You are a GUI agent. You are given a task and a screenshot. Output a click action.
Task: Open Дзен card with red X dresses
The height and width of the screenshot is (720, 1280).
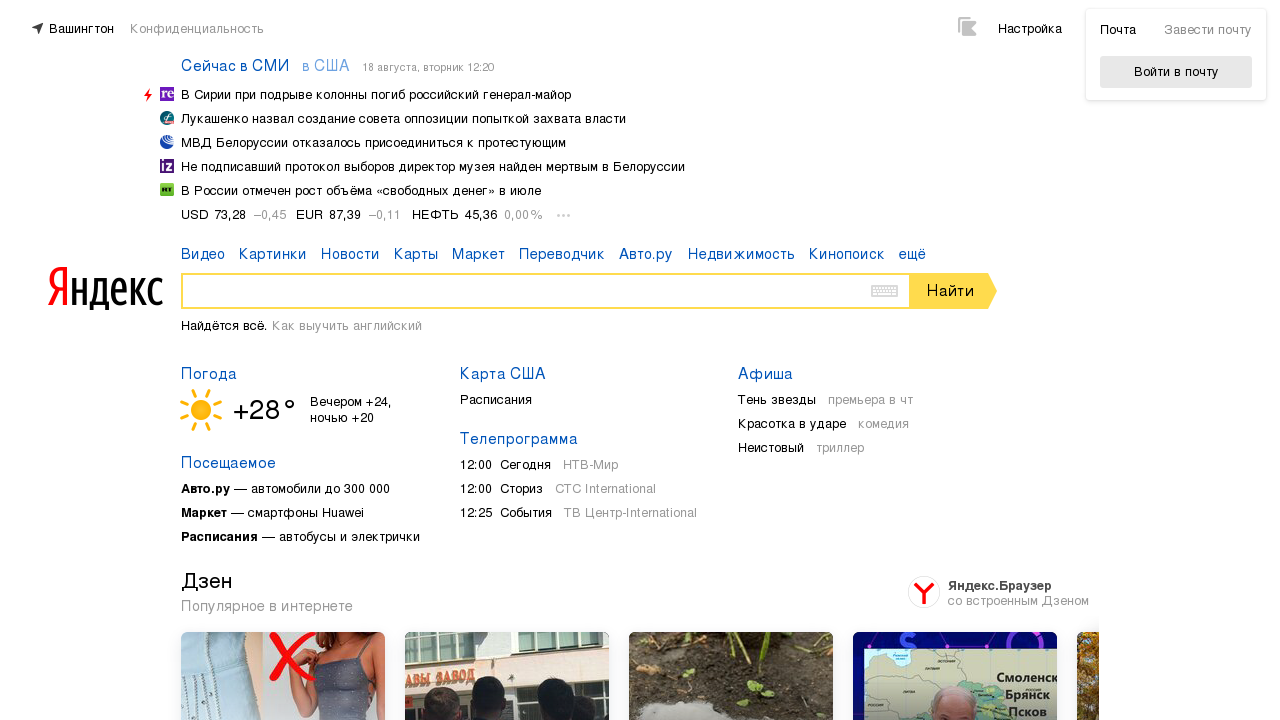point(283,676)
